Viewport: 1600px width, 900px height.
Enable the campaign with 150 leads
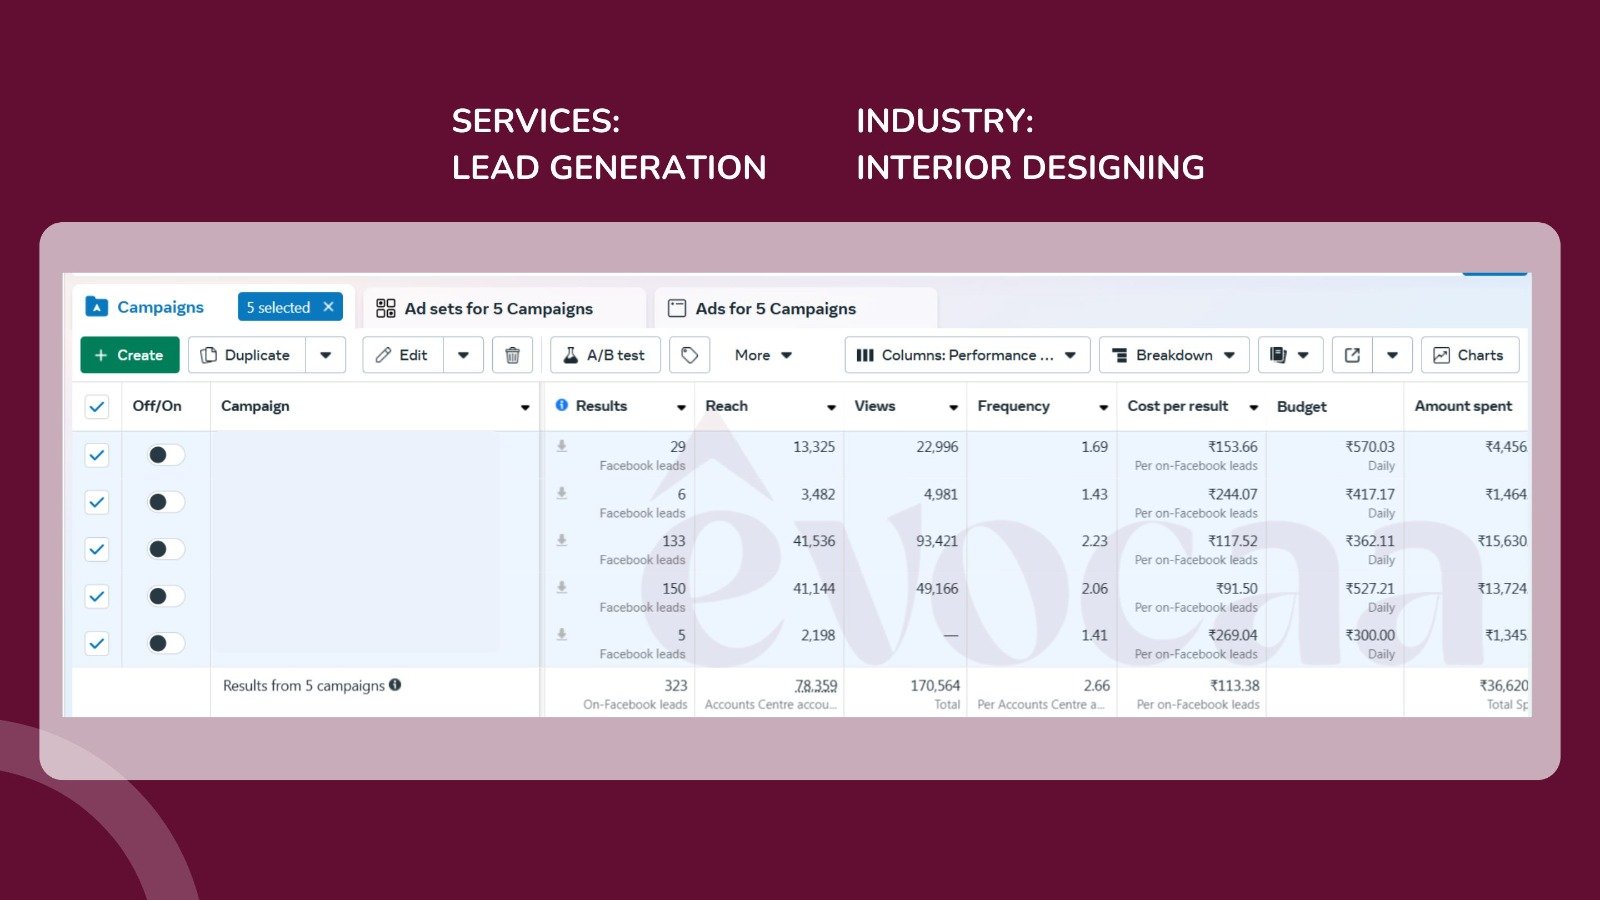pos(166,596)
